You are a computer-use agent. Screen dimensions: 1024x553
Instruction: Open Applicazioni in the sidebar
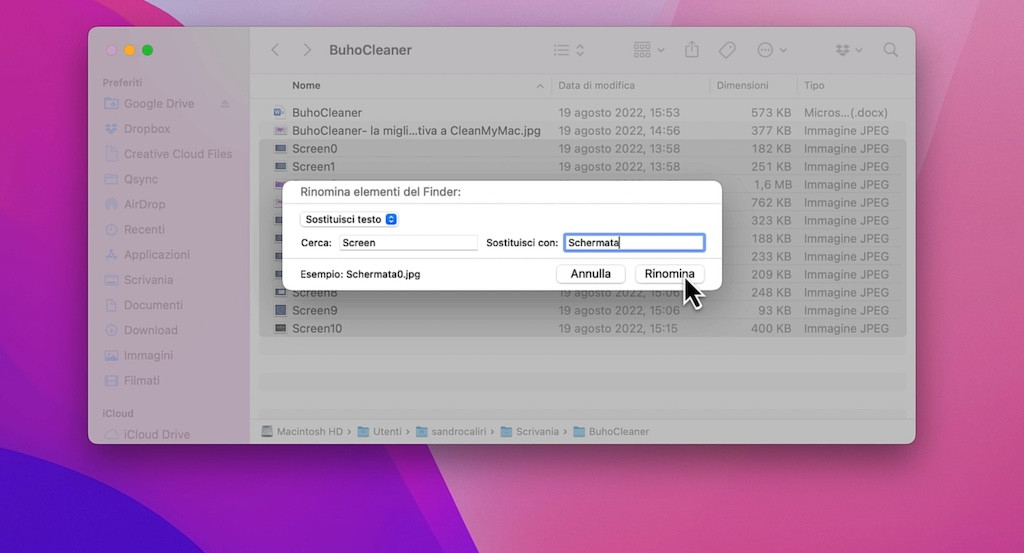click(x=157, y=255)
